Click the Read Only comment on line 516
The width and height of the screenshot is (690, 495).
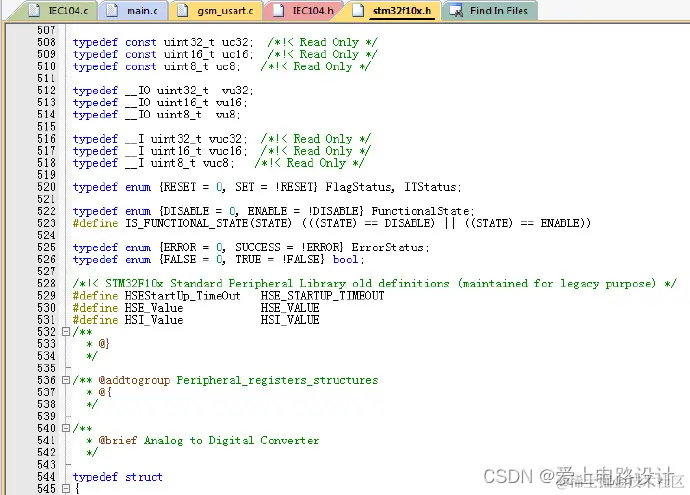(316, 139)
